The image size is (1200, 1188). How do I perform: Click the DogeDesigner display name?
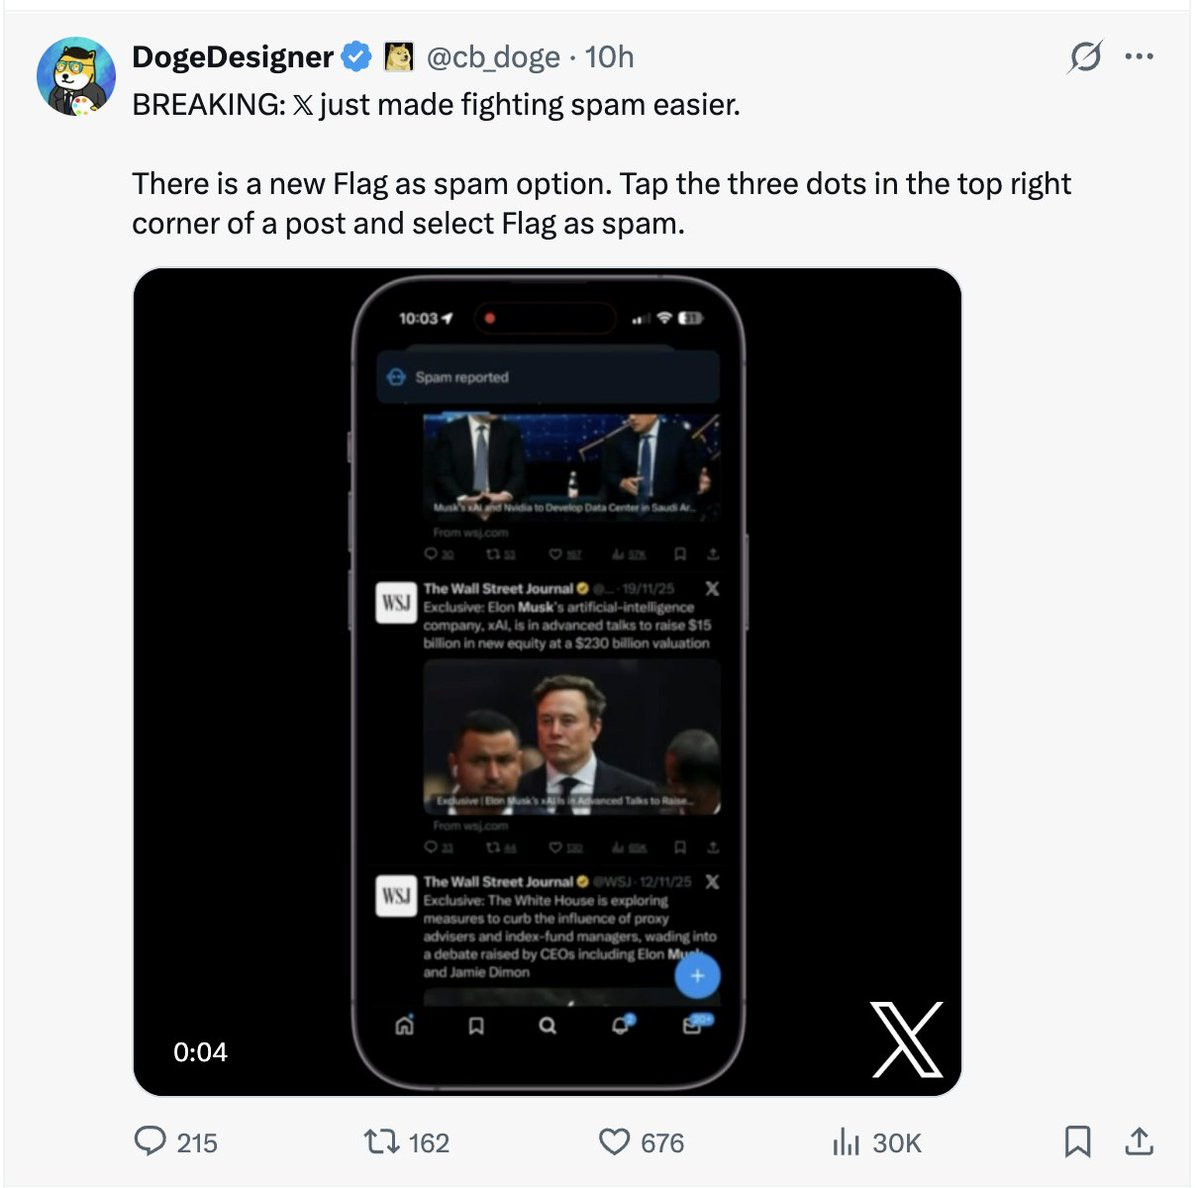click(232, 57)
